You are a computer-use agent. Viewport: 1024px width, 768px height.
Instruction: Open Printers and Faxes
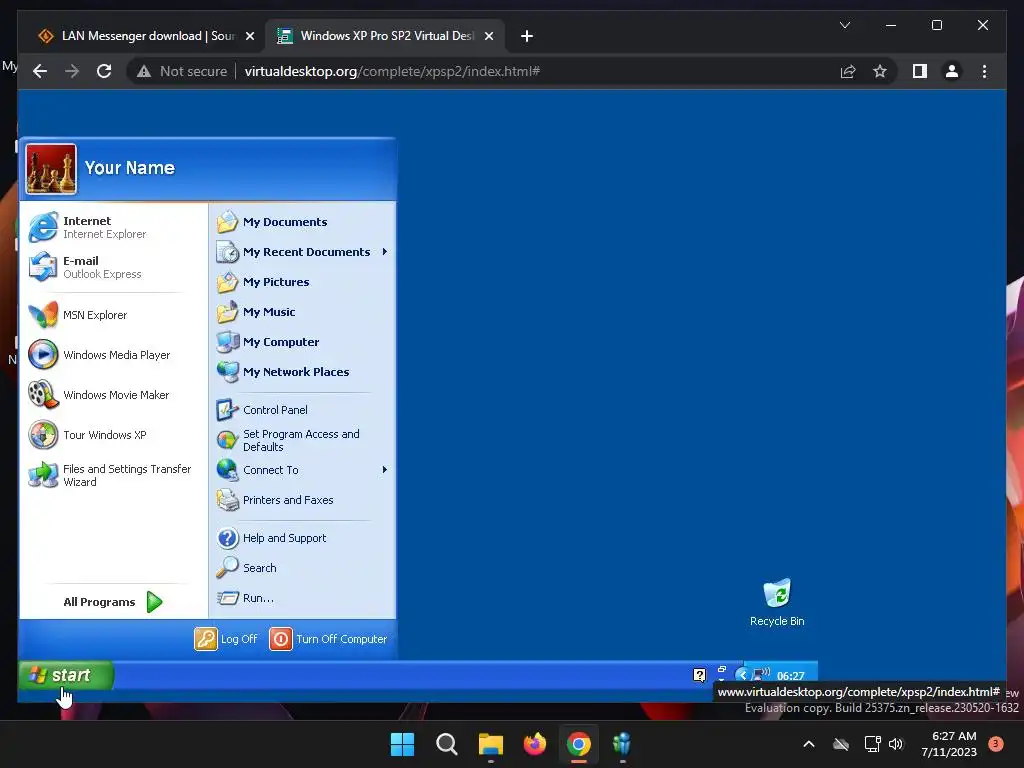tap(275, 500)
